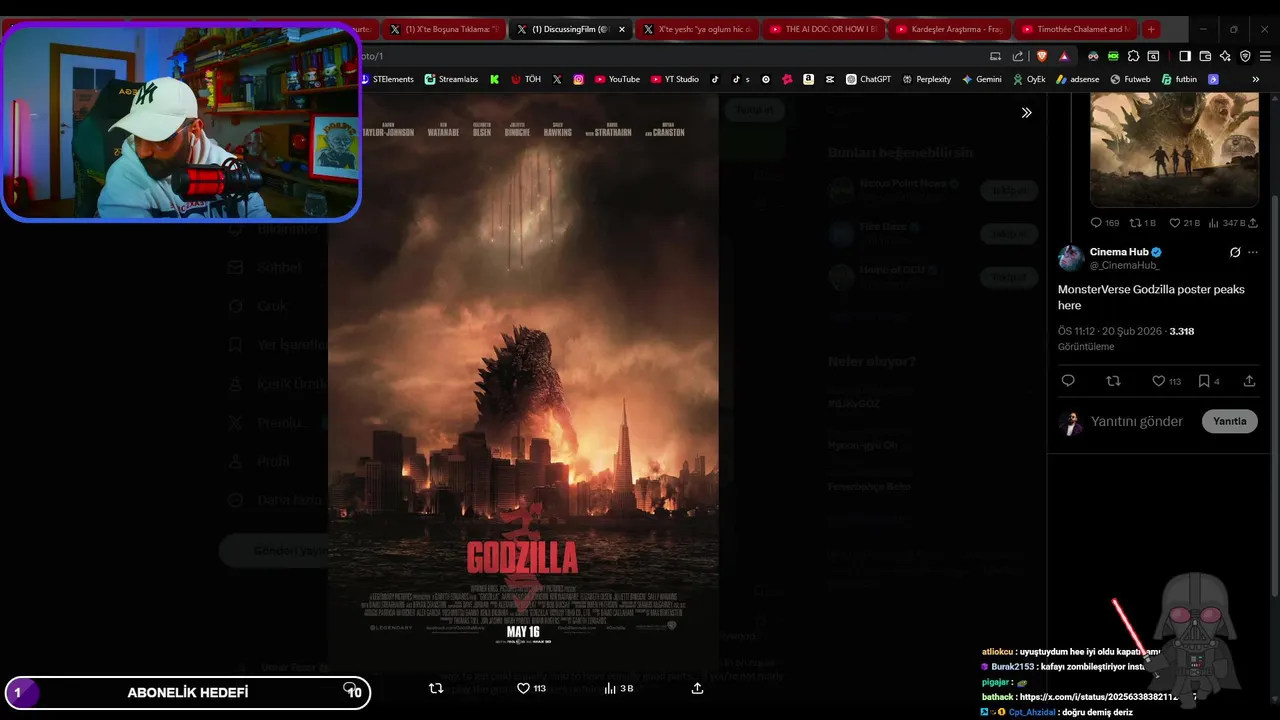Click the Brave Shields lion icon
1280x720 pixels.
click(1042, 56)
